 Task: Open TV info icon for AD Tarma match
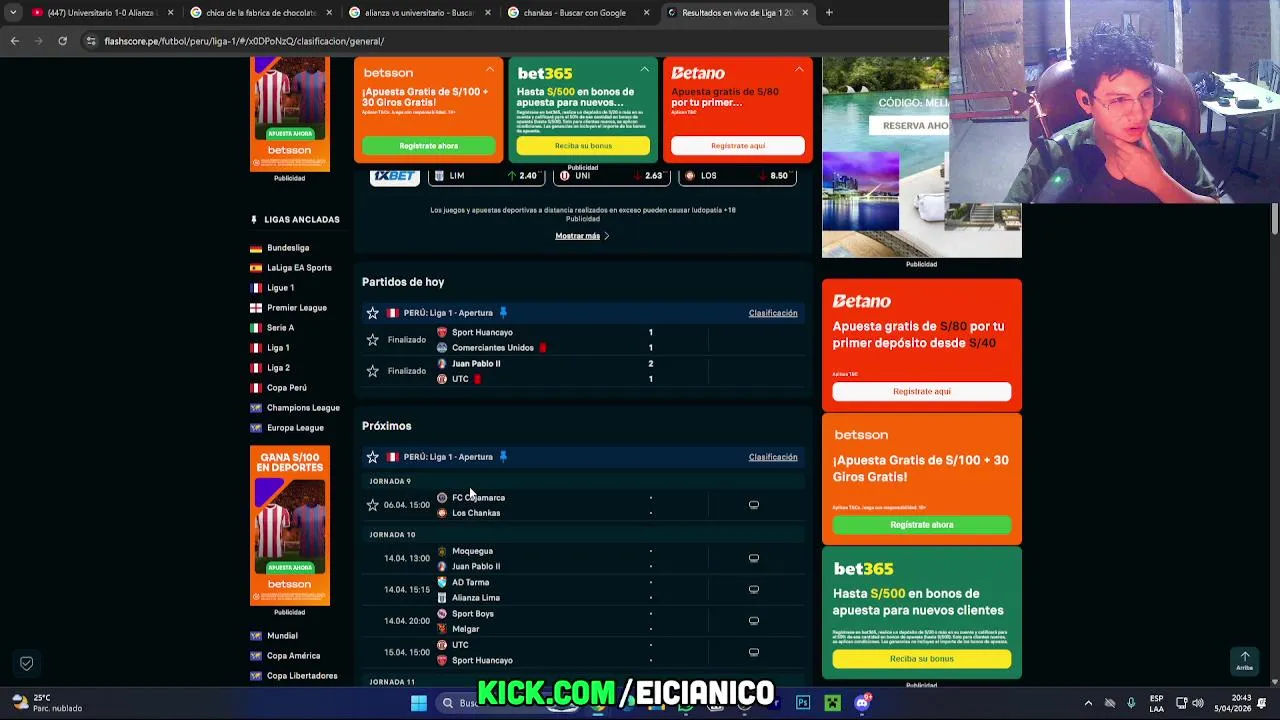point(754,589)
